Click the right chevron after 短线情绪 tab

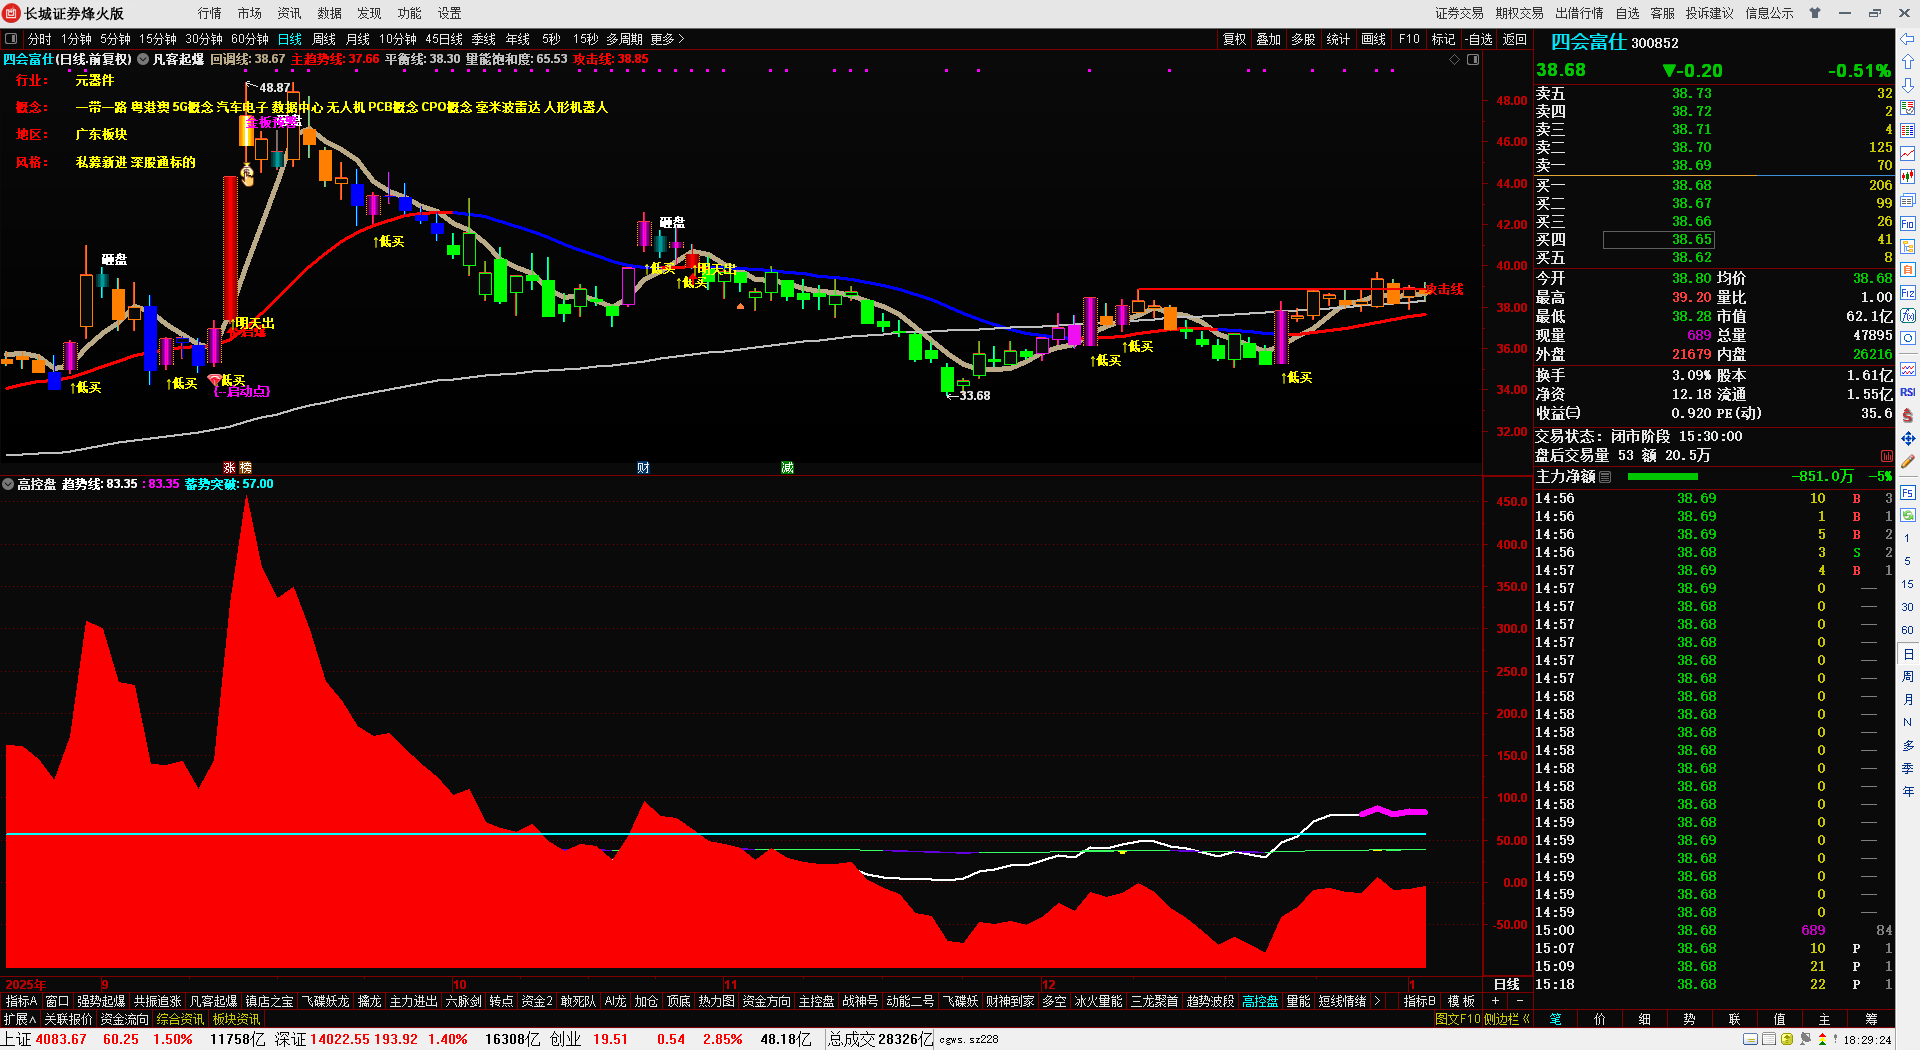1378,1001
